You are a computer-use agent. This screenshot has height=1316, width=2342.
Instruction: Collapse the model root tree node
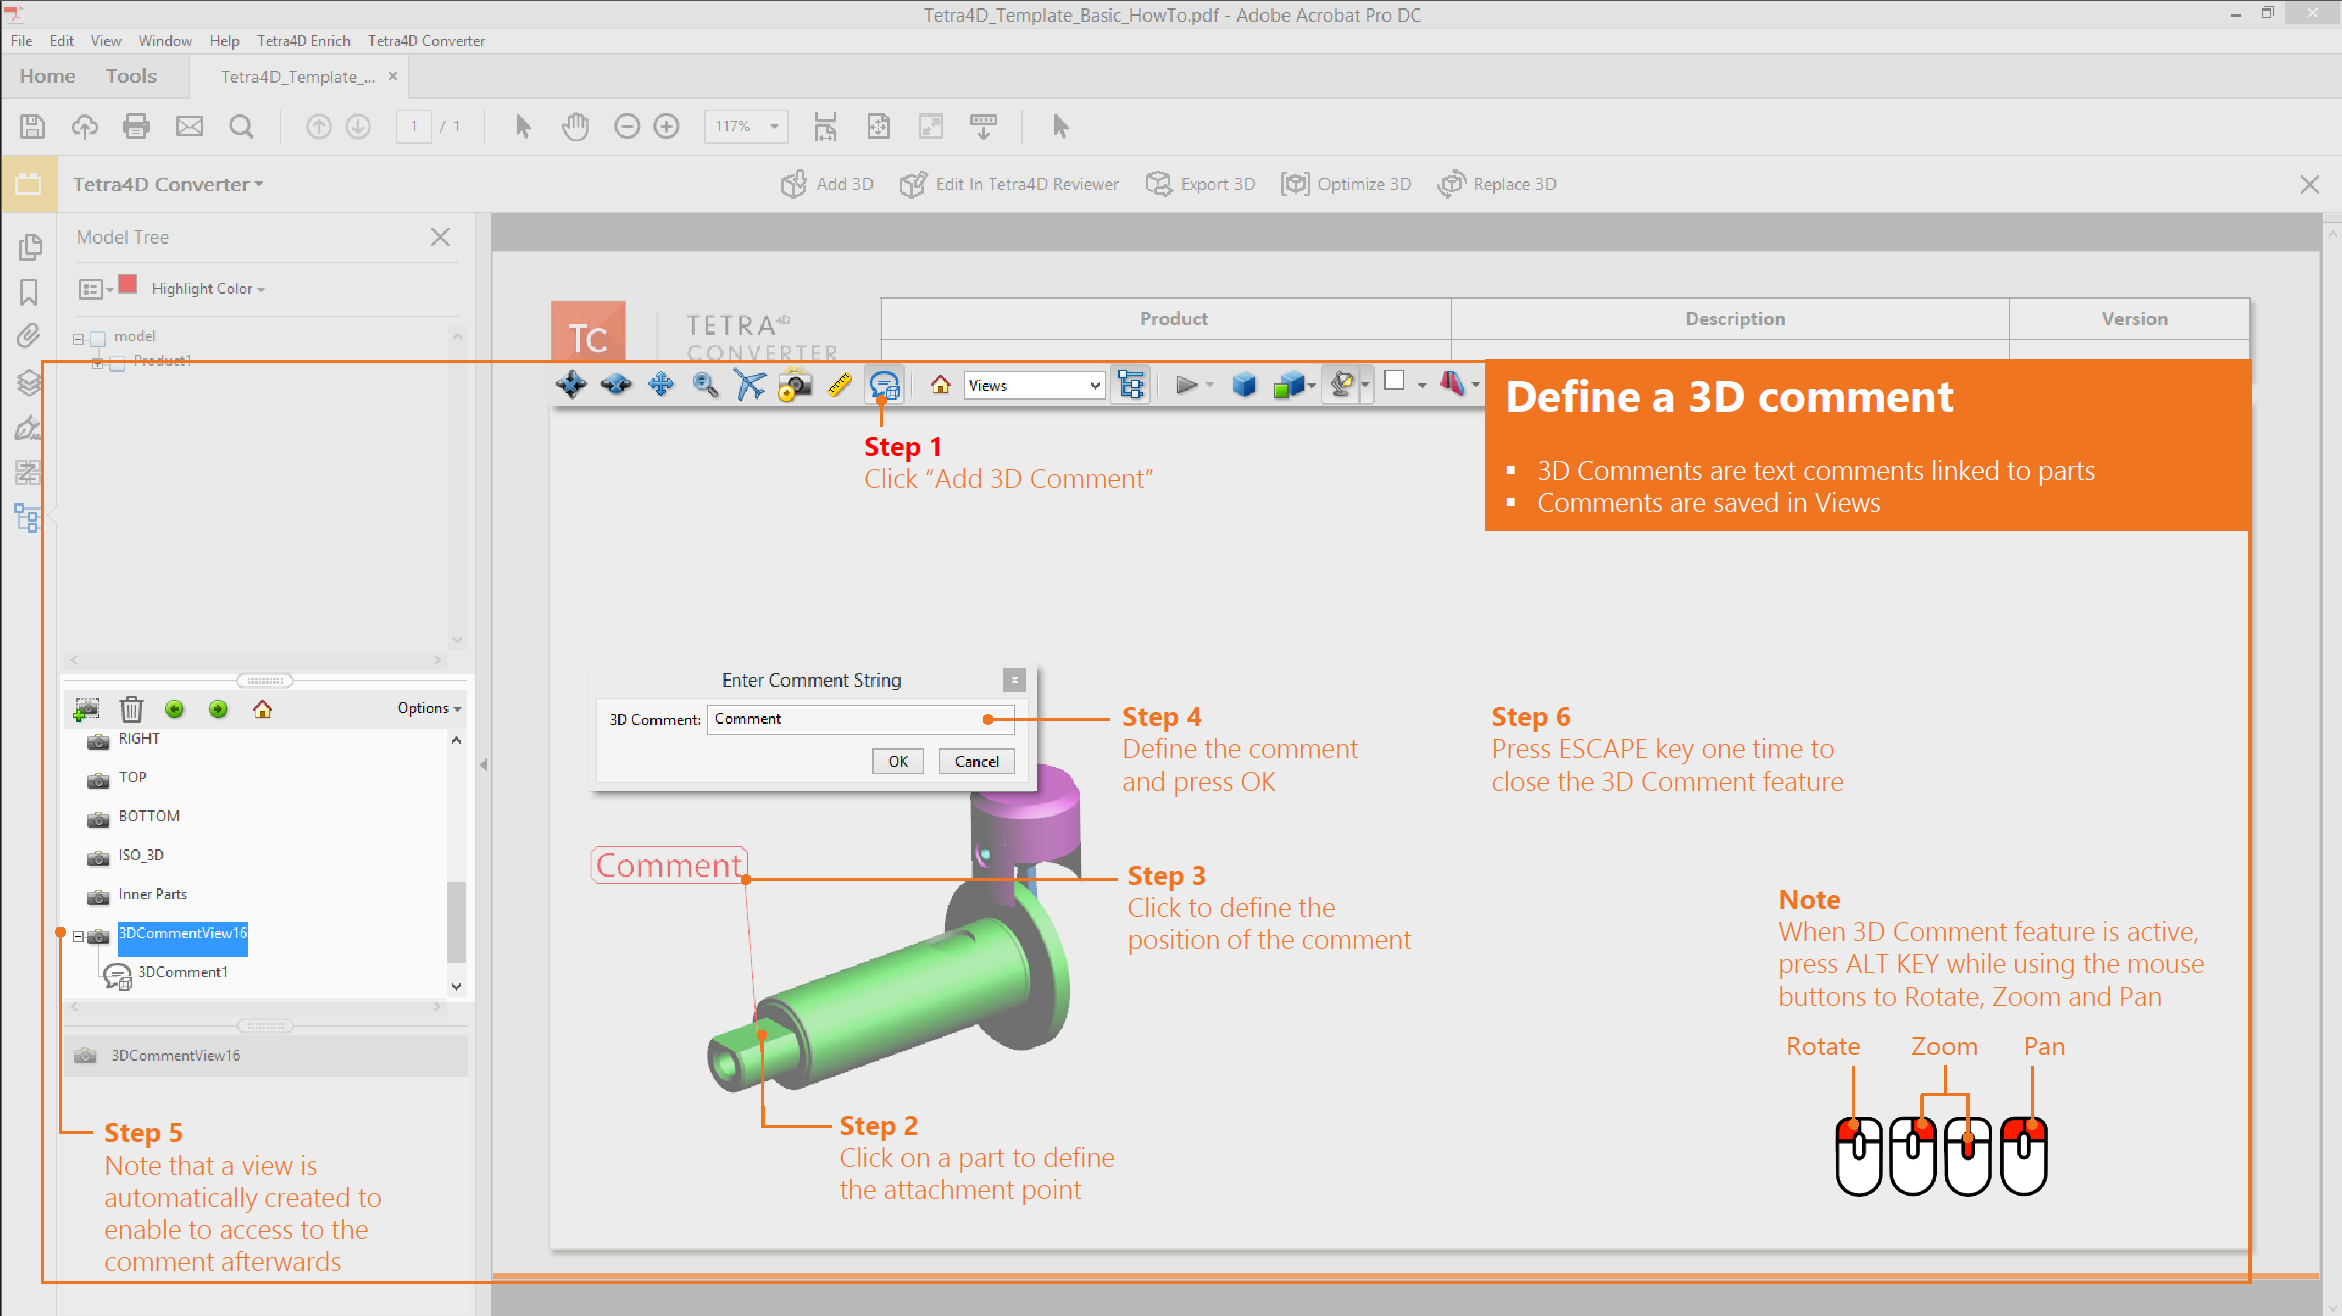tap(78, 340)
